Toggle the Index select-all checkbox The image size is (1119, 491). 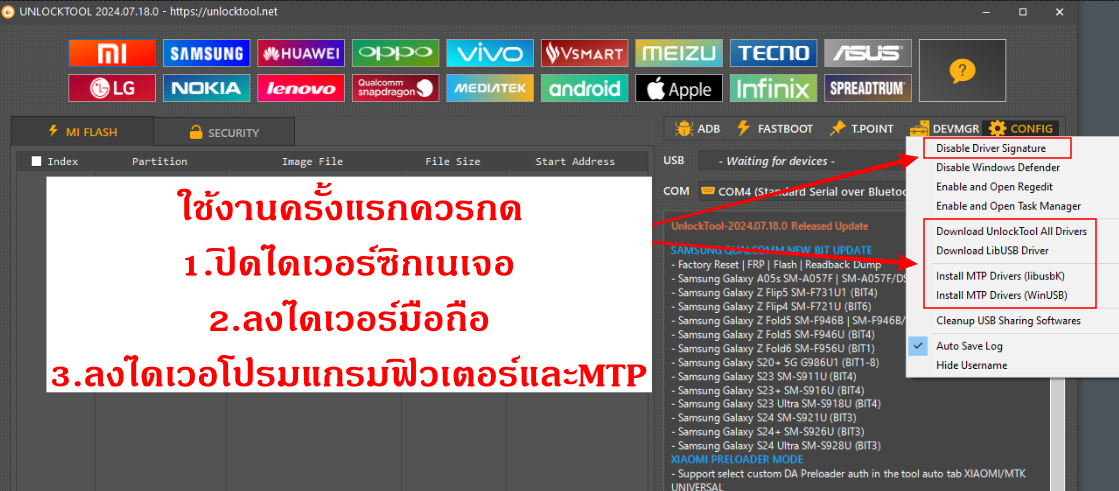36,161
